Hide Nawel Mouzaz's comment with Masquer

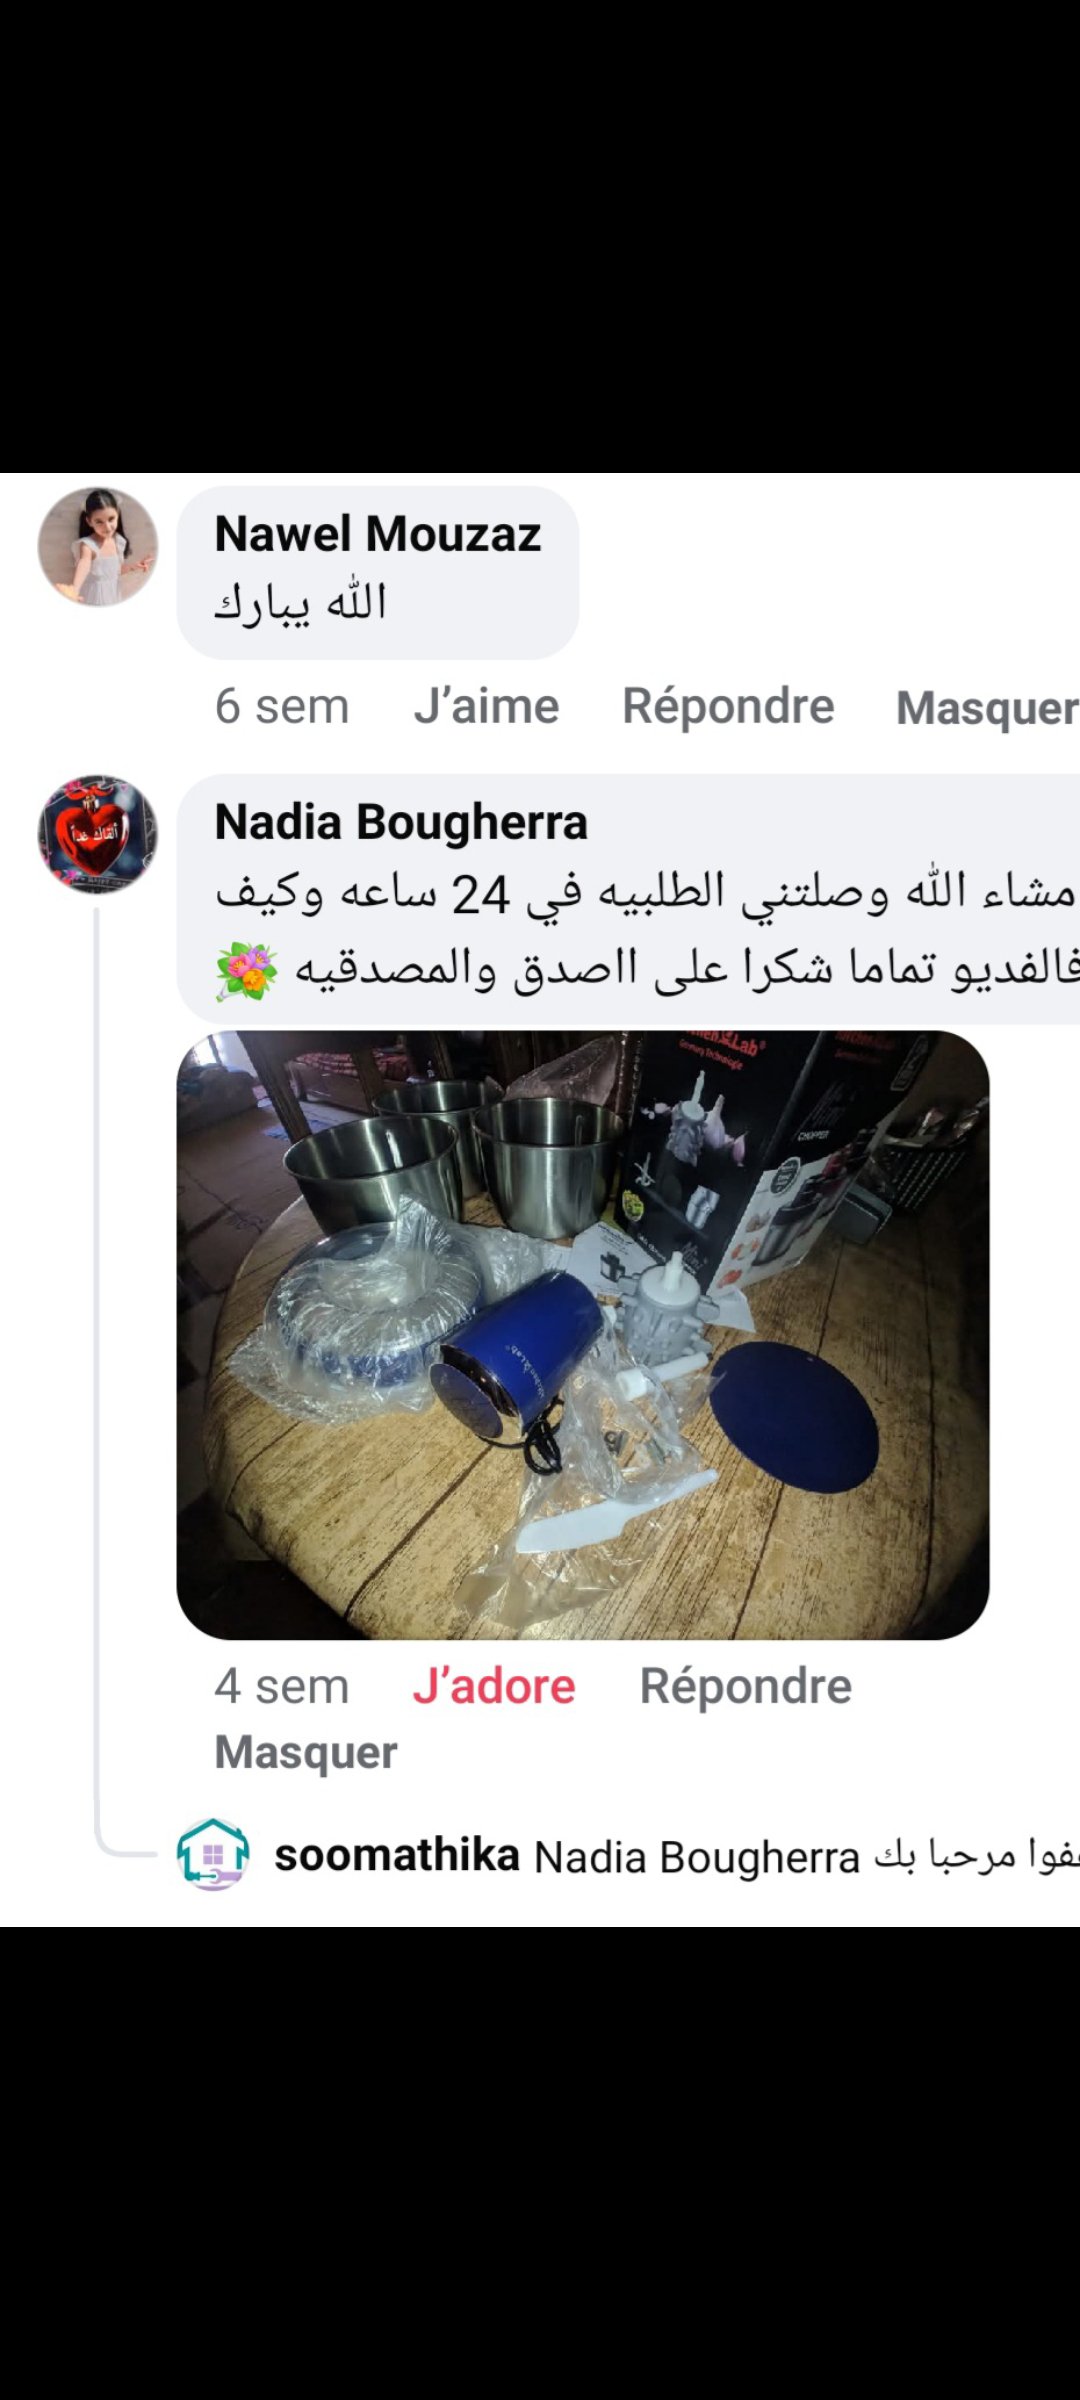pos(988,708)
